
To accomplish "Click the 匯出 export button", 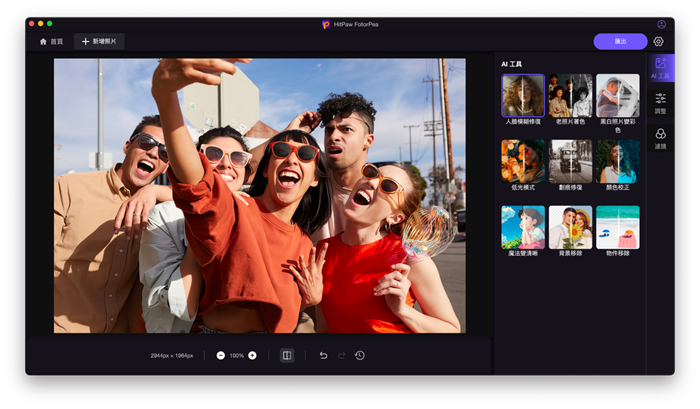I will coord(620,41).
